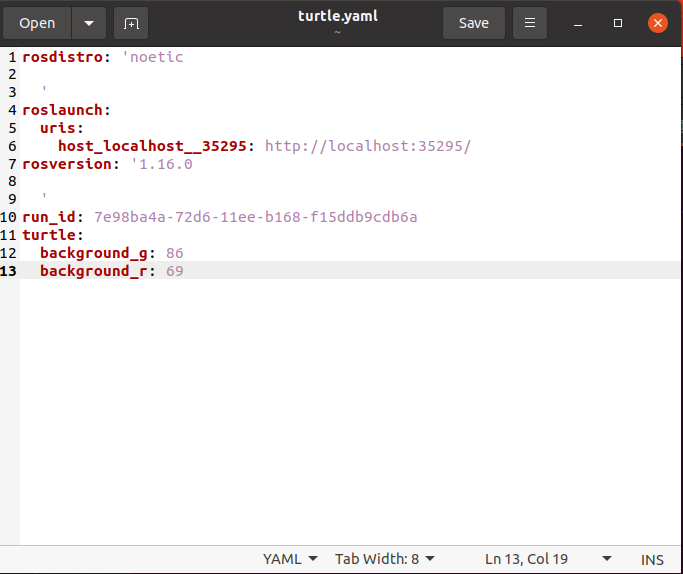Click the background_r key on line 13
This screenshot has height=574, width=683.
[x=94, y=271]
